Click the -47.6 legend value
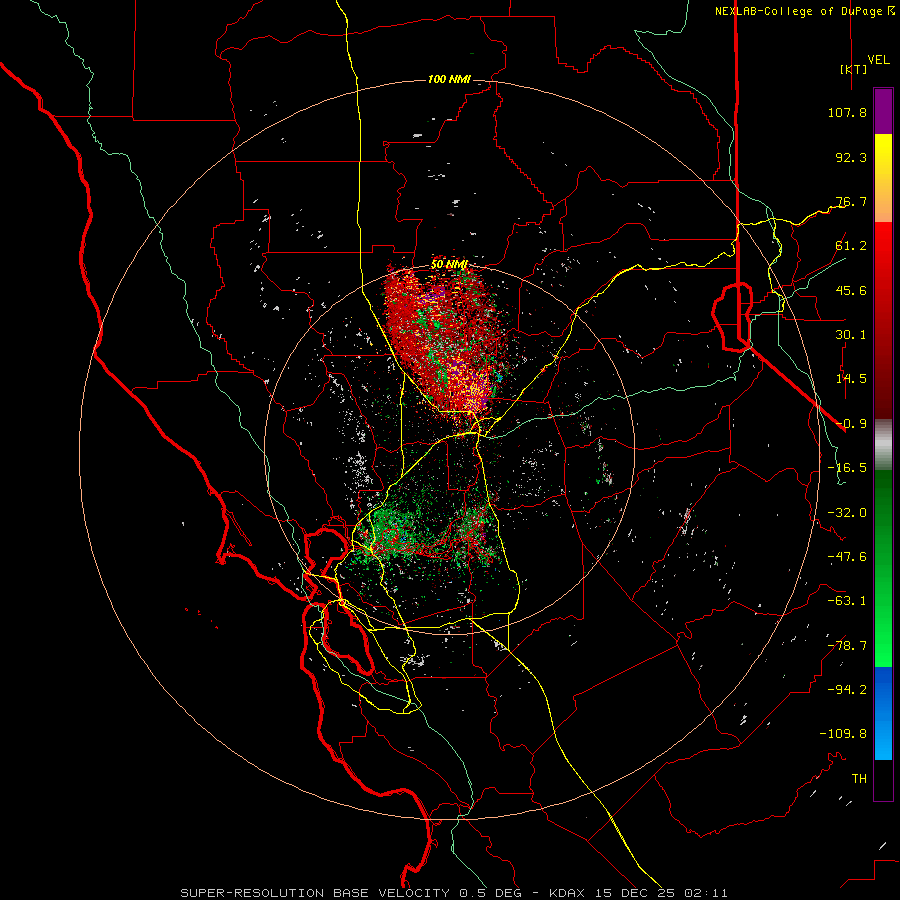 tap(847, 557)
